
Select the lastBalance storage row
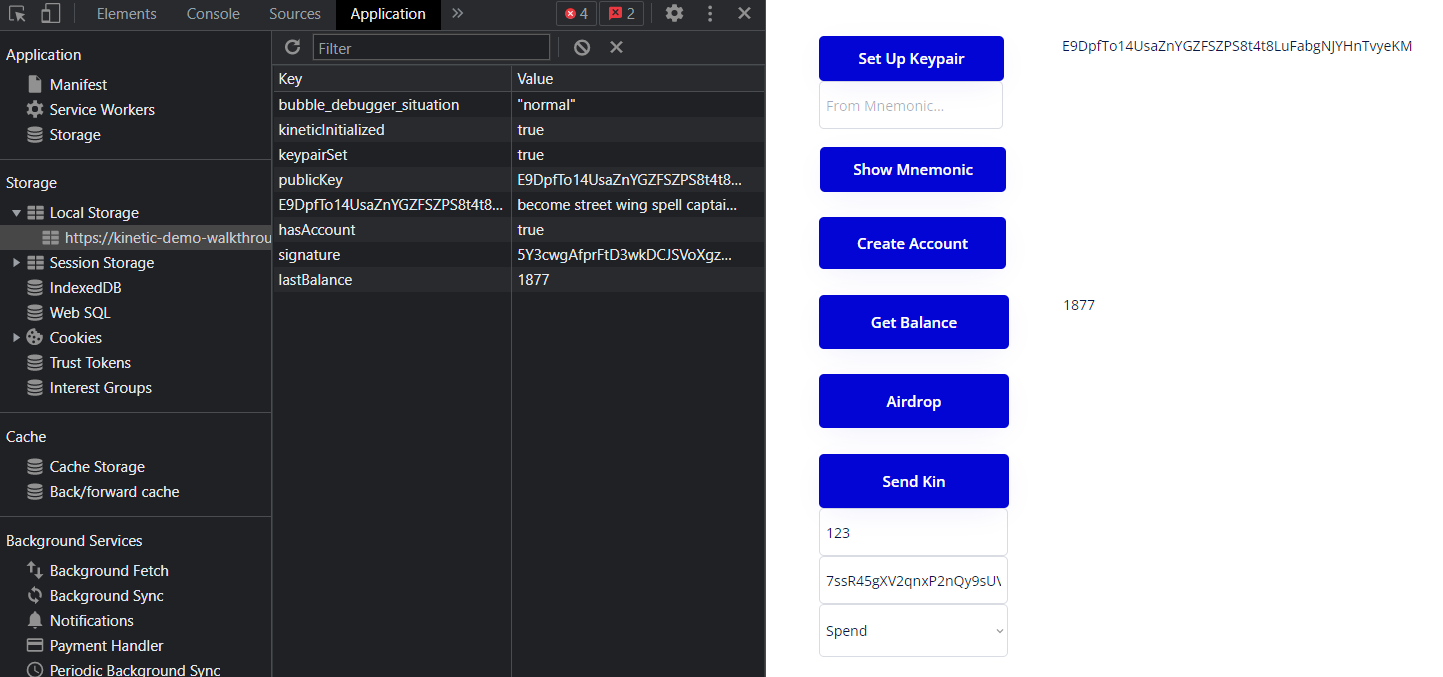click(518, 280)
